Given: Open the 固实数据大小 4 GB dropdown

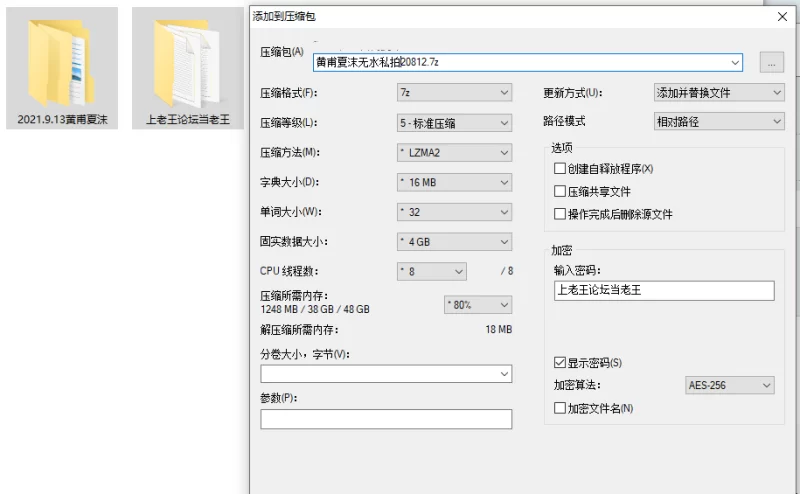Looking at the screenshot, I should coord(454,242).
